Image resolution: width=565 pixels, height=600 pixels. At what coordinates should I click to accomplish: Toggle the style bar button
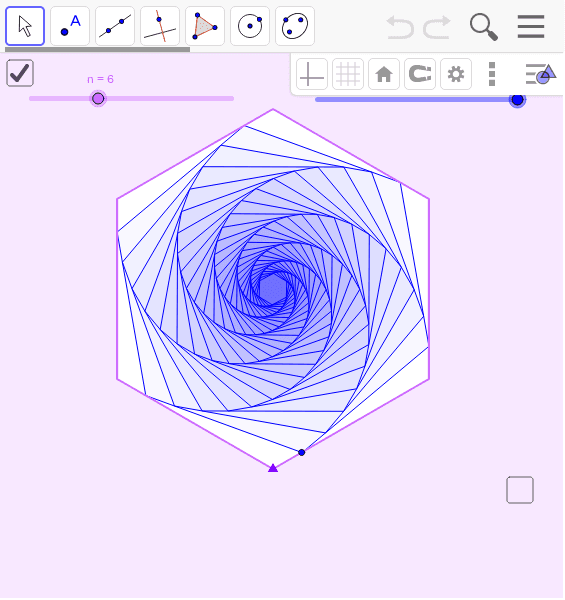tap(541, 74)
